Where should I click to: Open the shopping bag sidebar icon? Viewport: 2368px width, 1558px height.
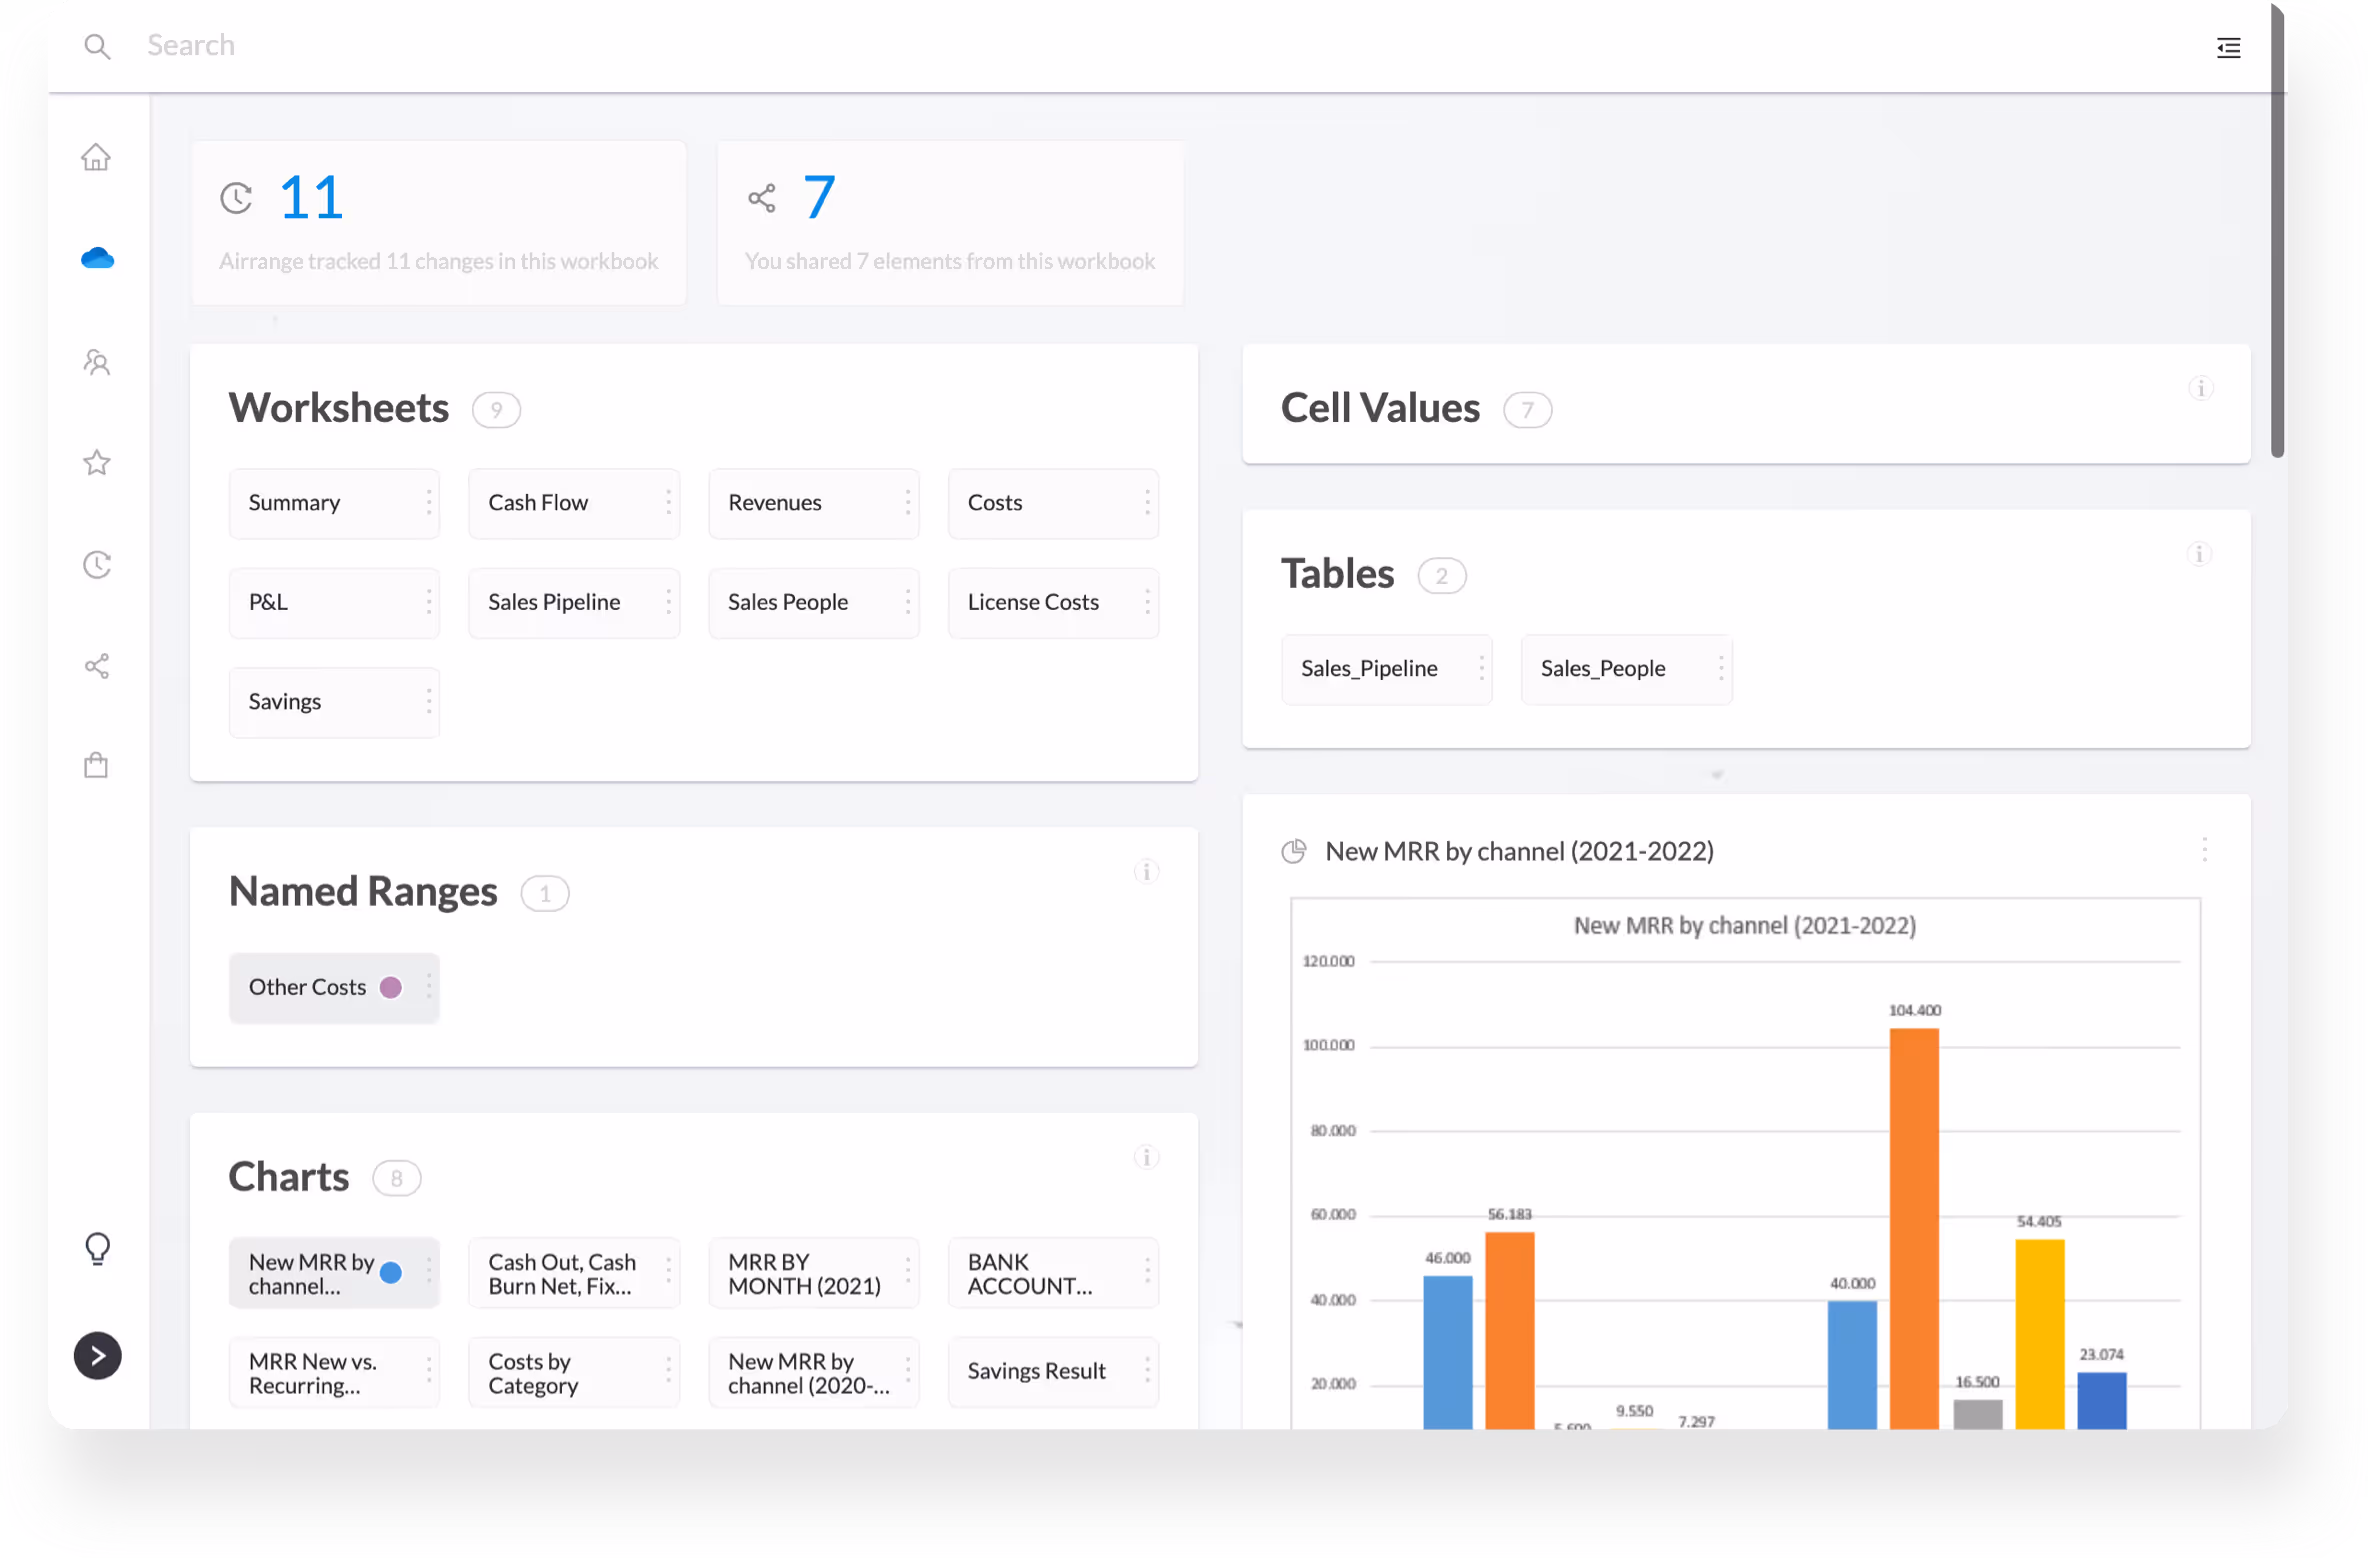coord(96,766)
